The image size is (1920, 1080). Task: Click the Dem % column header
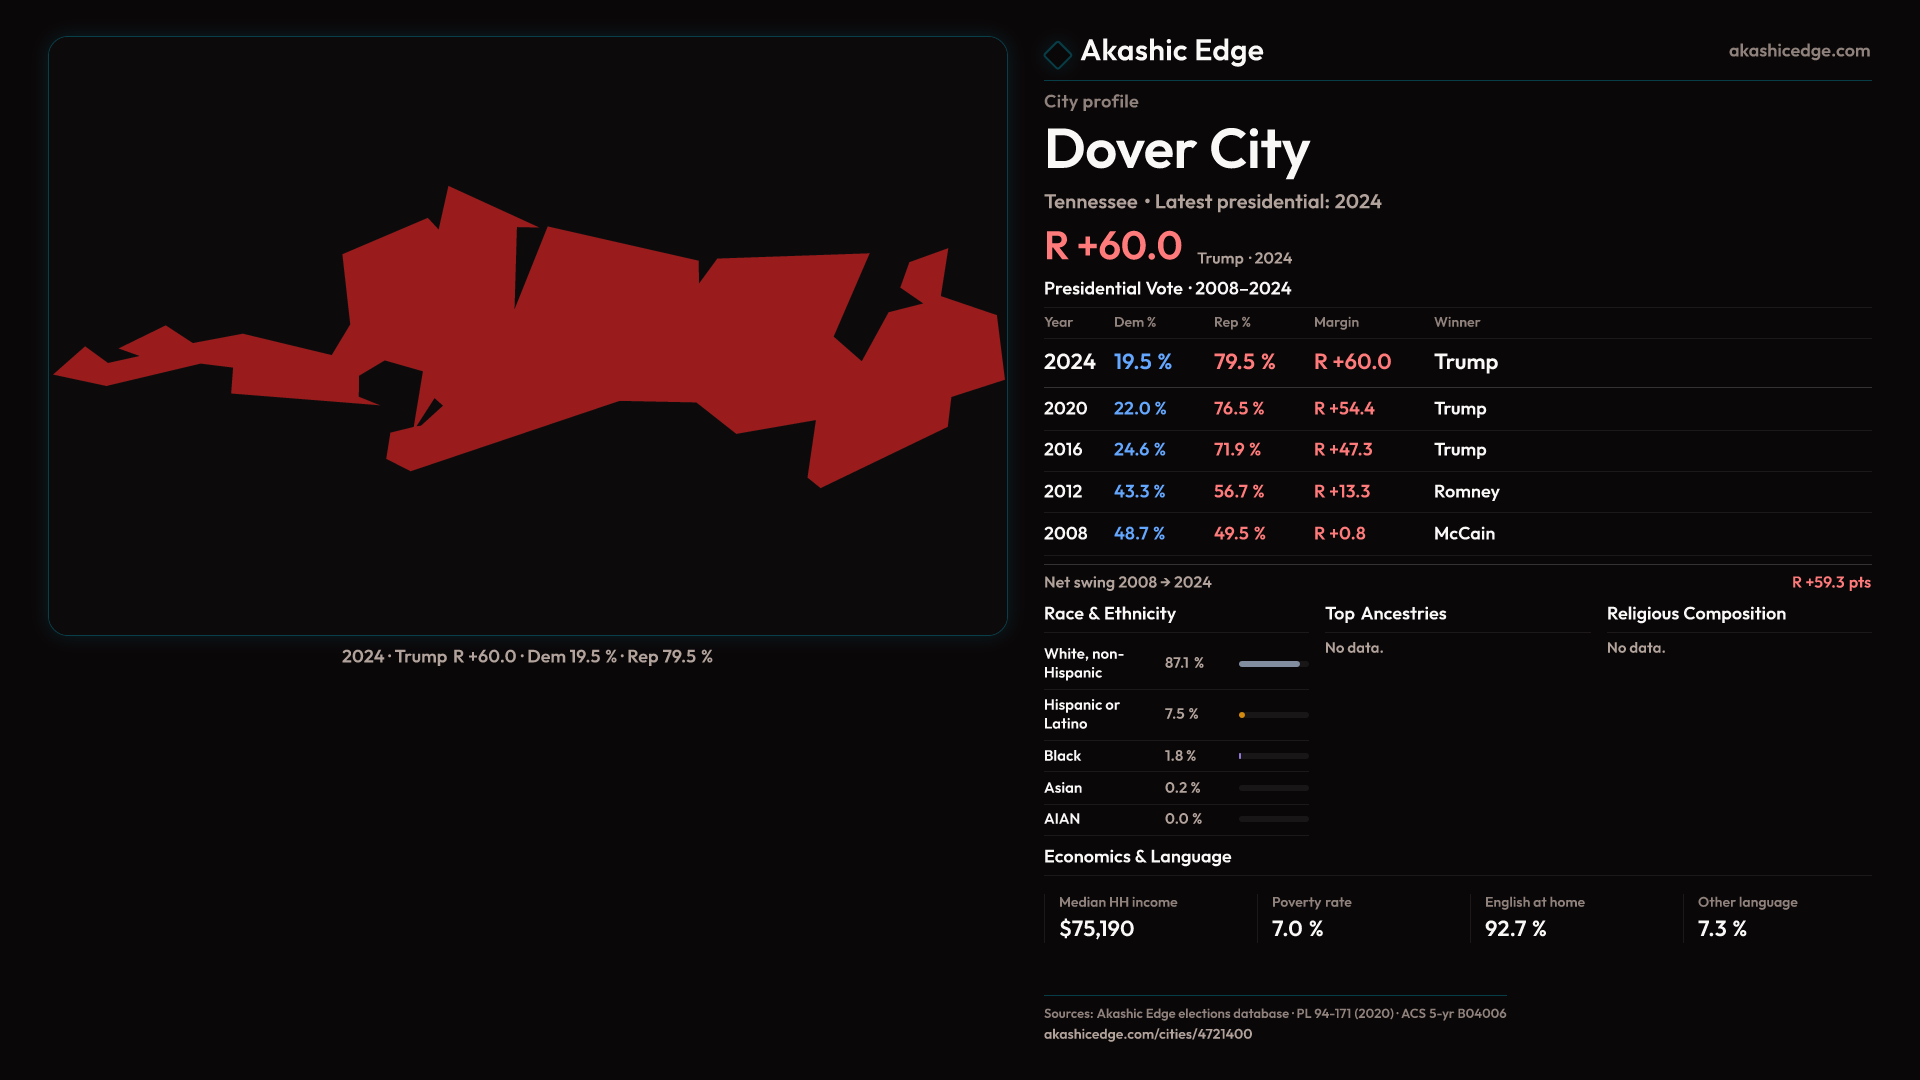1134,322
